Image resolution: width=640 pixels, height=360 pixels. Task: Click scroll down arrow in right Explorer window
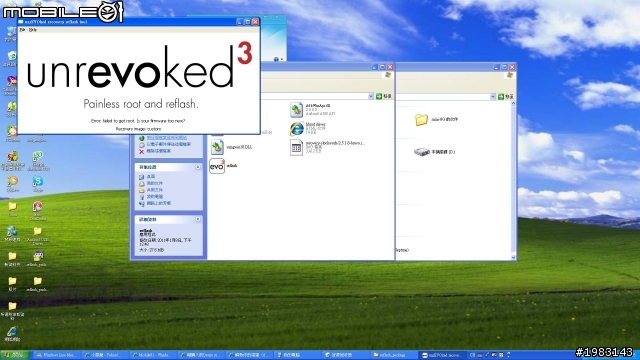click(x=513, y=257)
